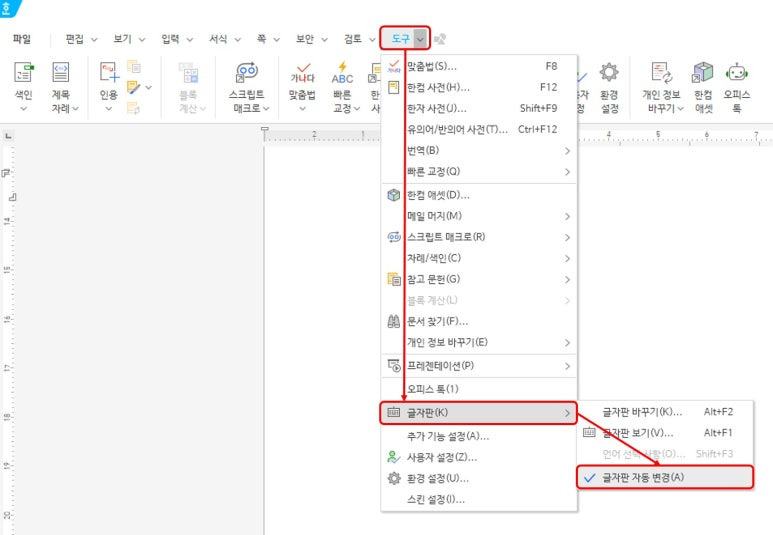Expand the dropdown arrow under 맞춤법 button
The image size is (773, 535).
[302, 108]
